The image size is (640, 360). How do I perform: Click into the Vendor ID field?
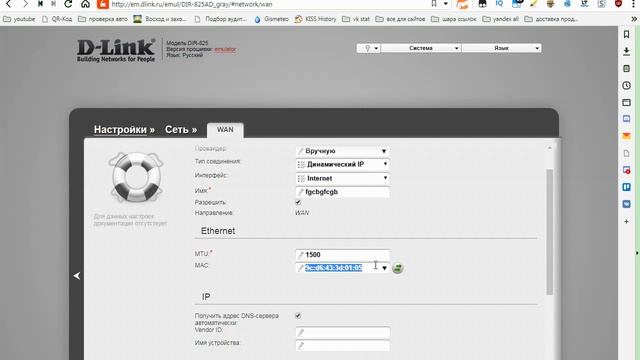342,332
